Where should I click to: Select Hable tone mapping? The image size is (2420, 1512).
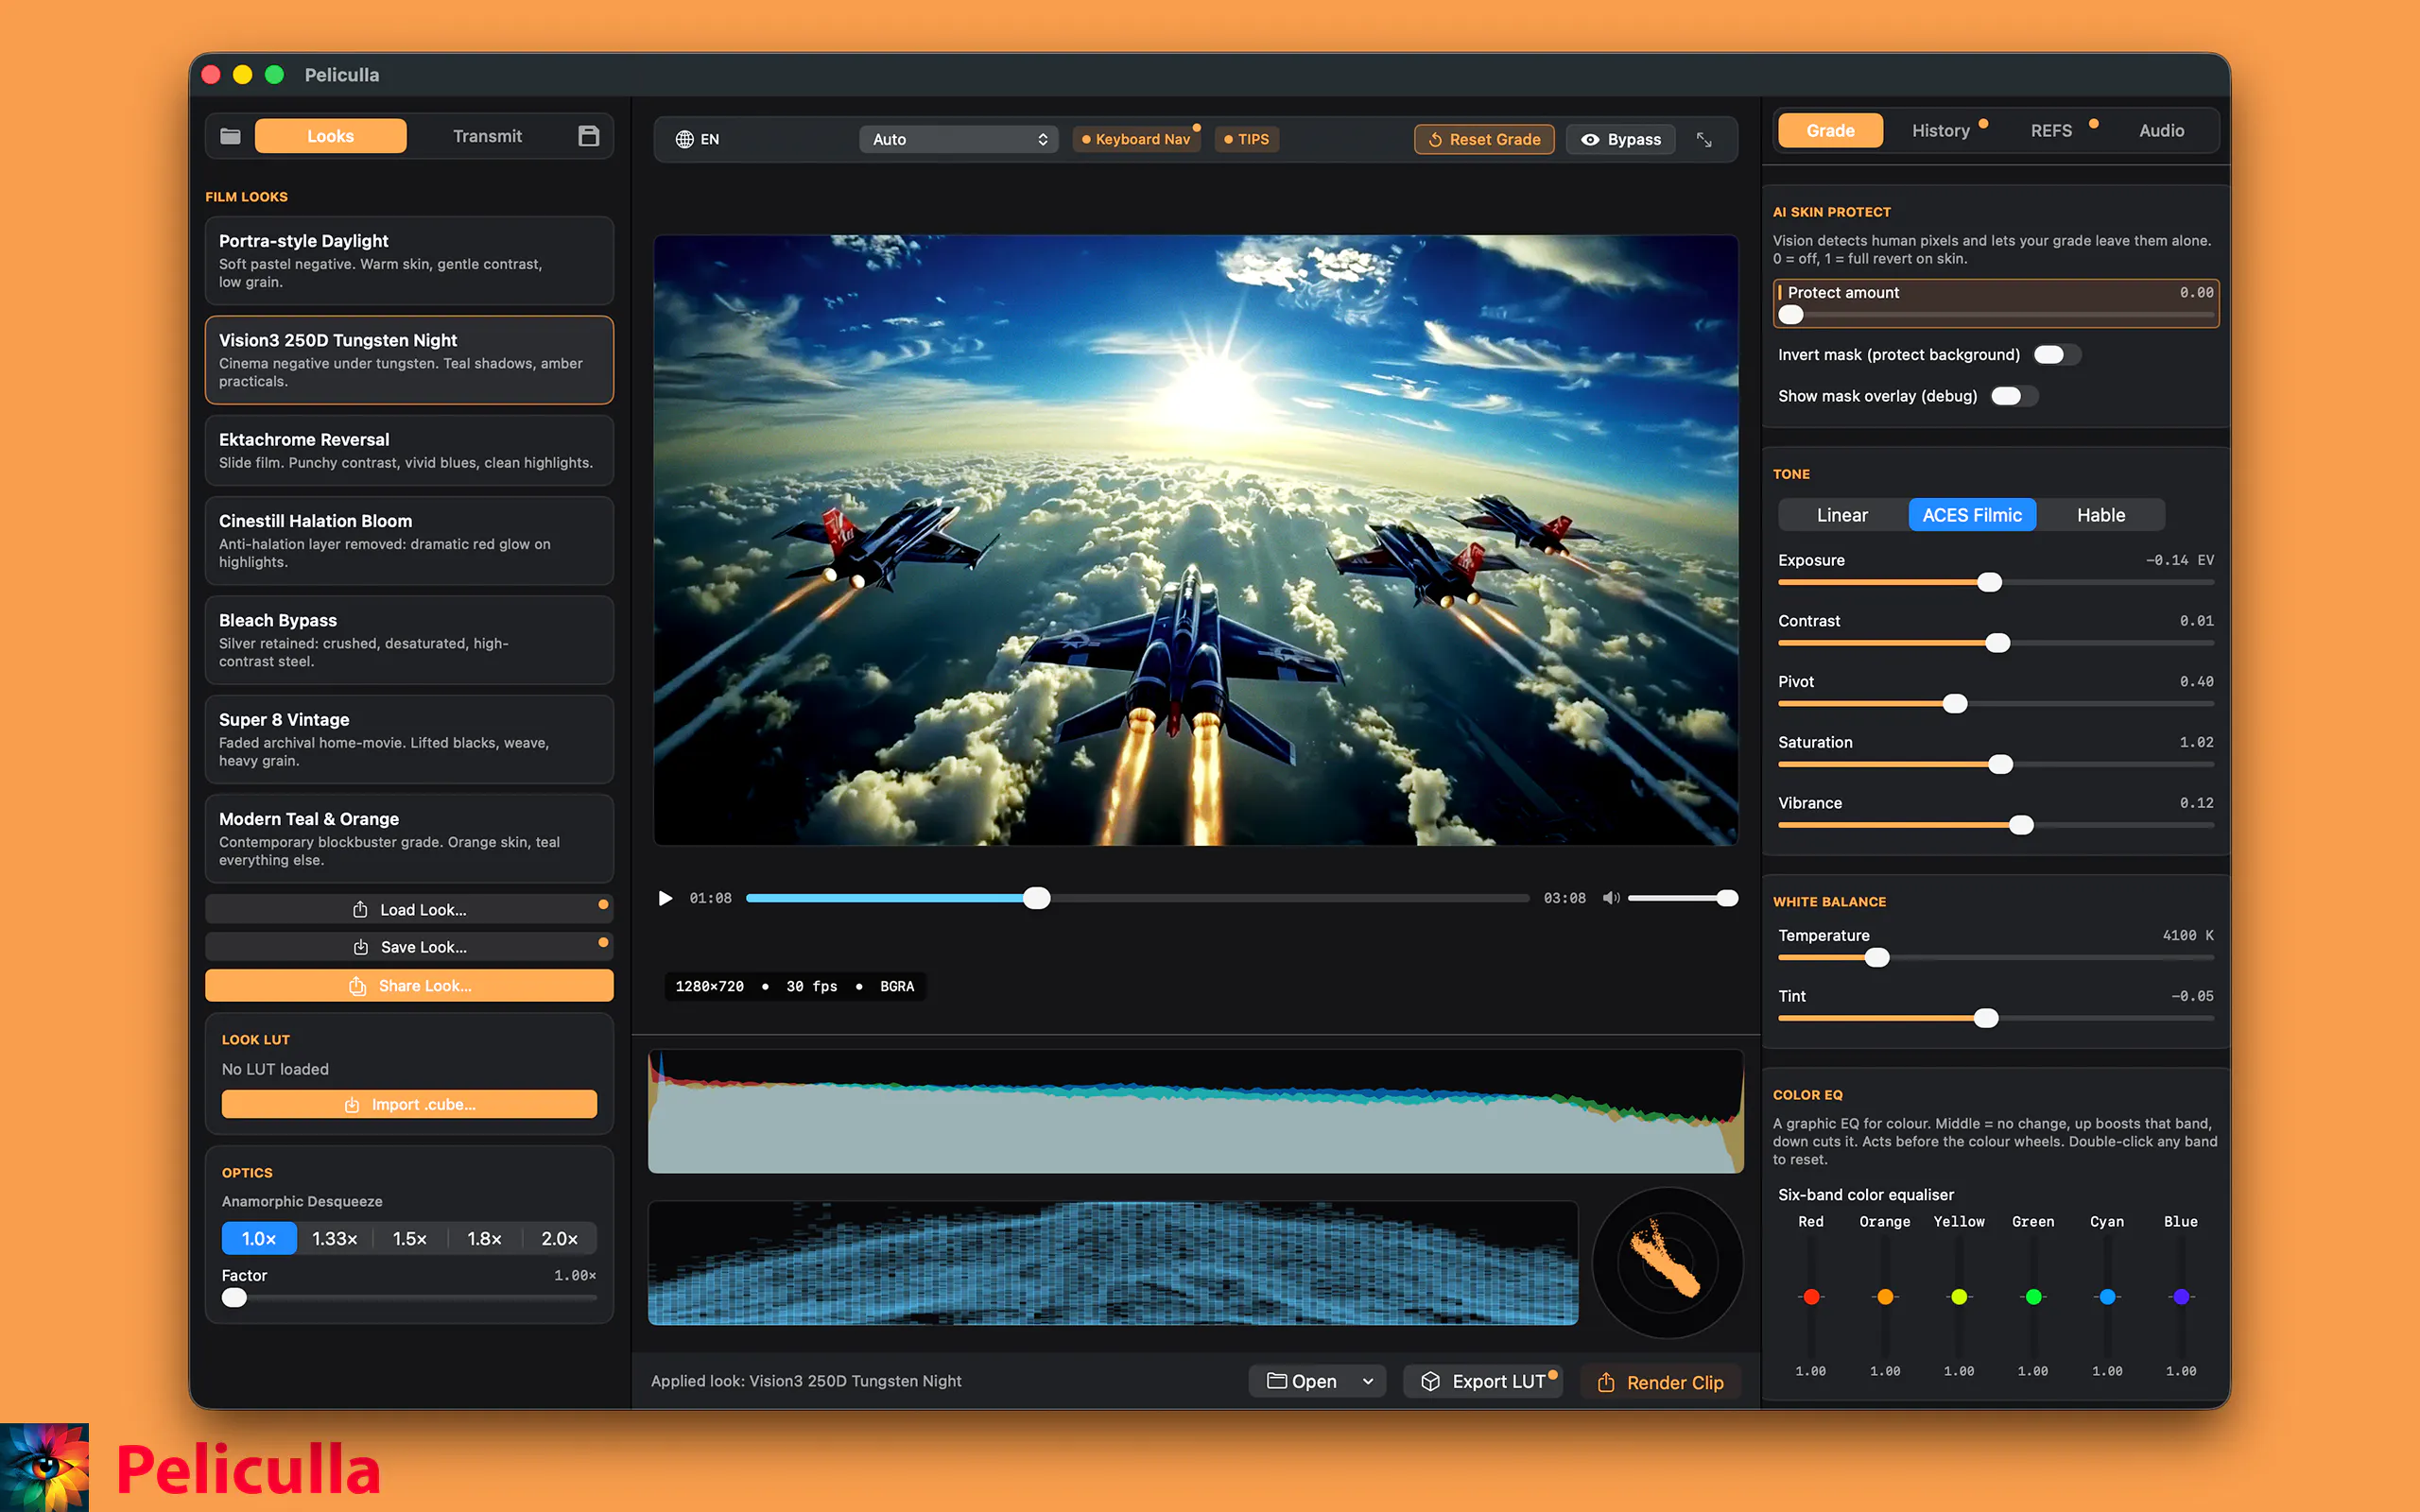click(2101, 515)
